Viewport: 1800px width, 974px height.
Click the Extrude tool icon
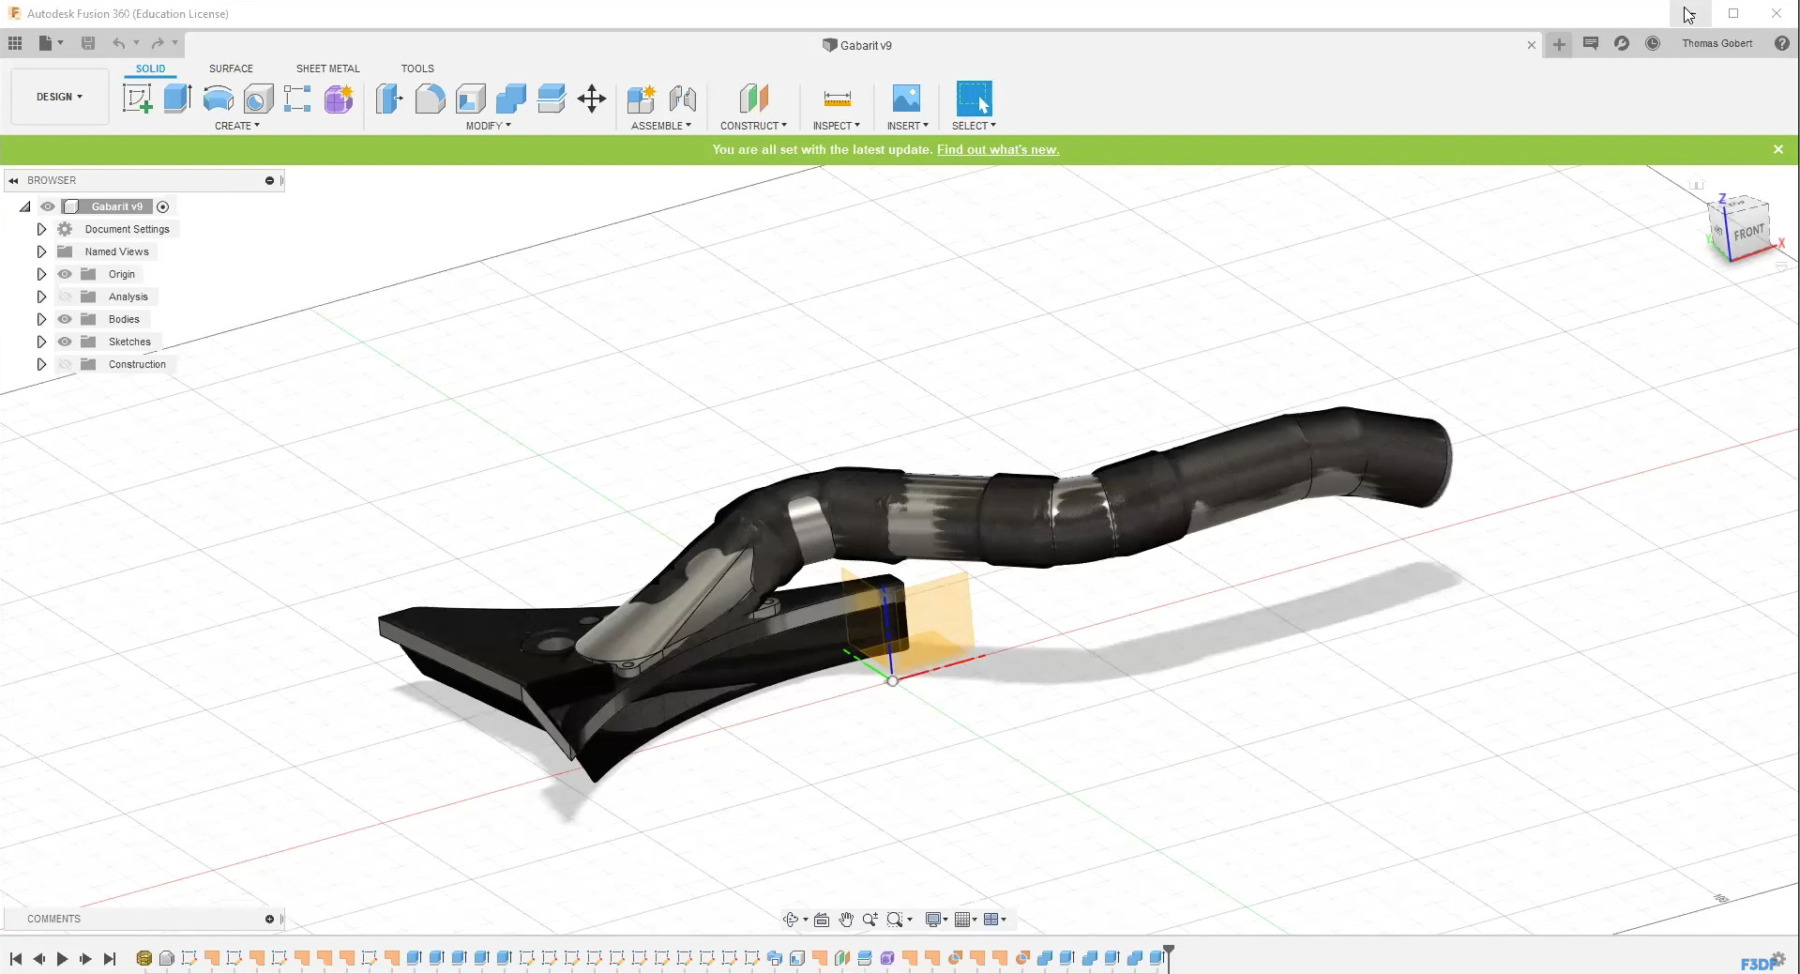pyautogui.click(x=177, y=98)
